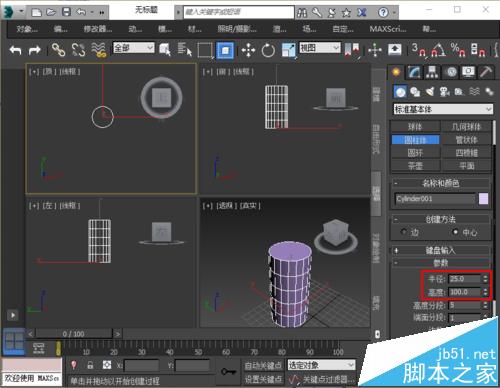500x388 pixels.
Task: Switch to the Hierarchy command panel tab
Action: coord(432,72)
